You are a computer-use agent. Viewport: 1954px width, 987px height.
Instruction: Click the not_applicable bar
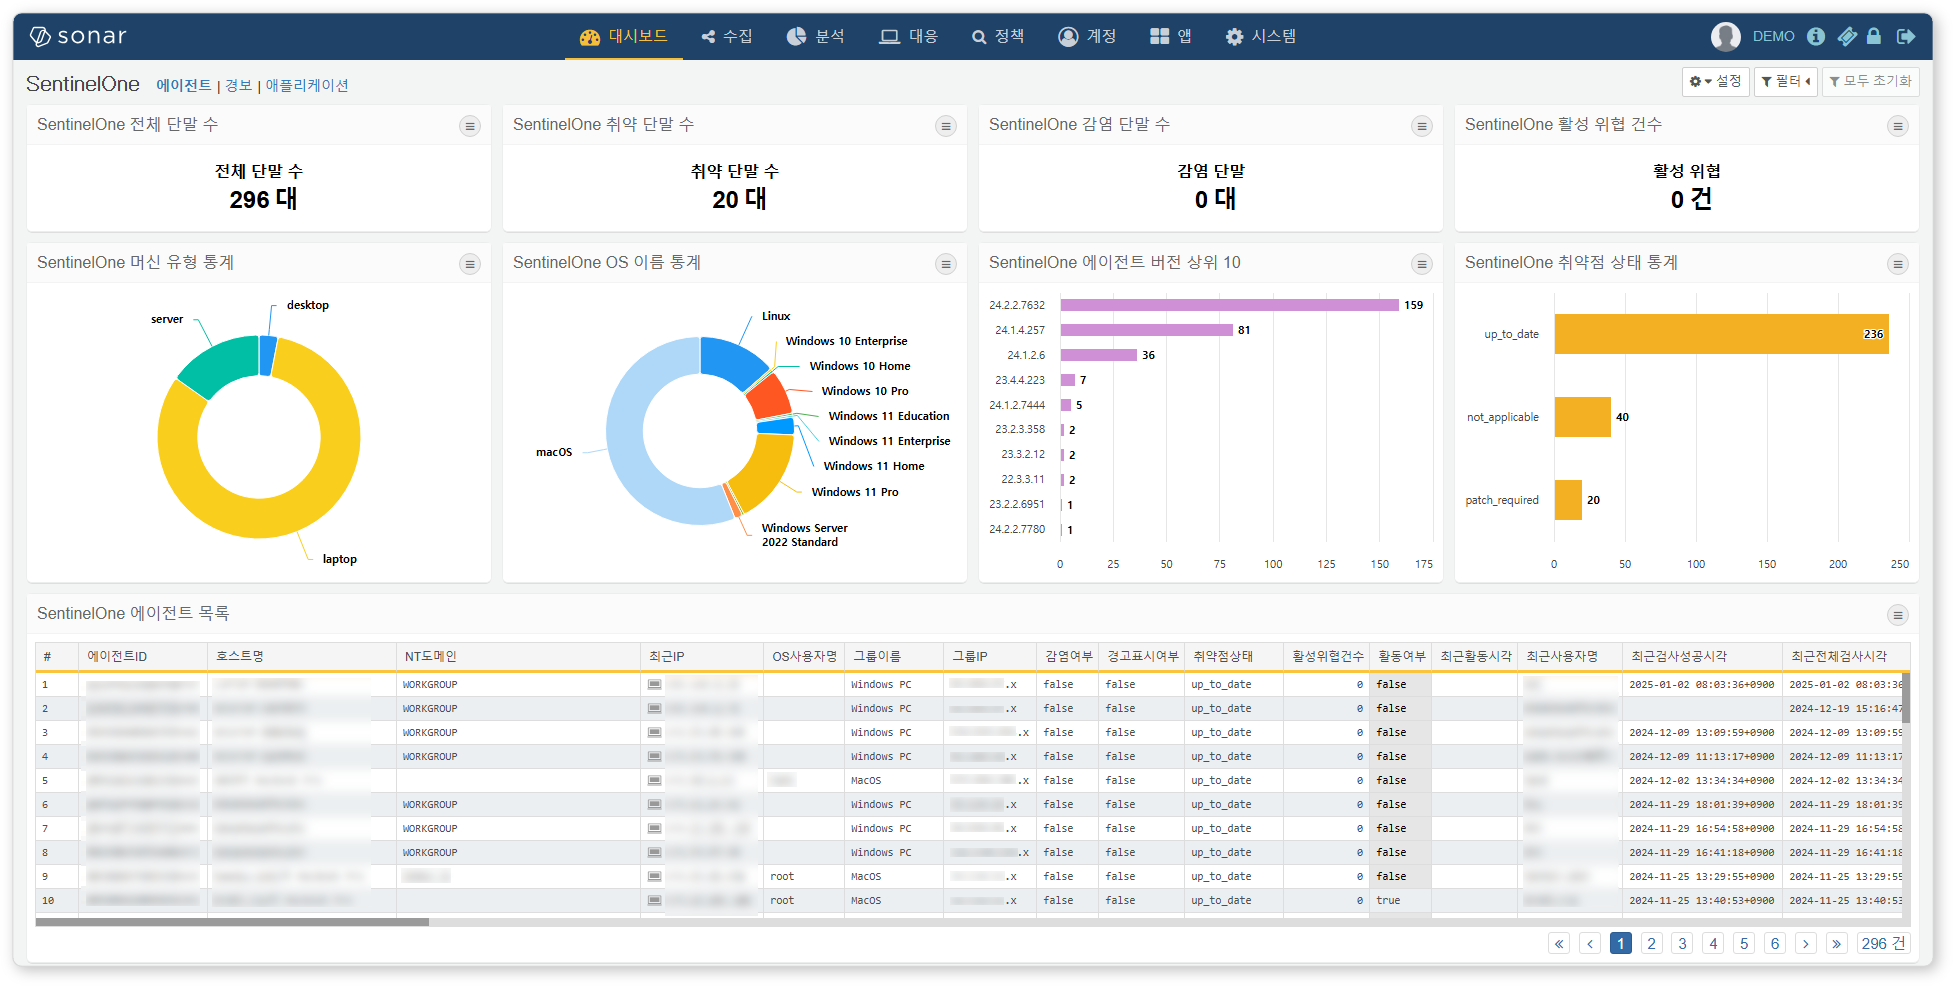(x=1583, y=417)
